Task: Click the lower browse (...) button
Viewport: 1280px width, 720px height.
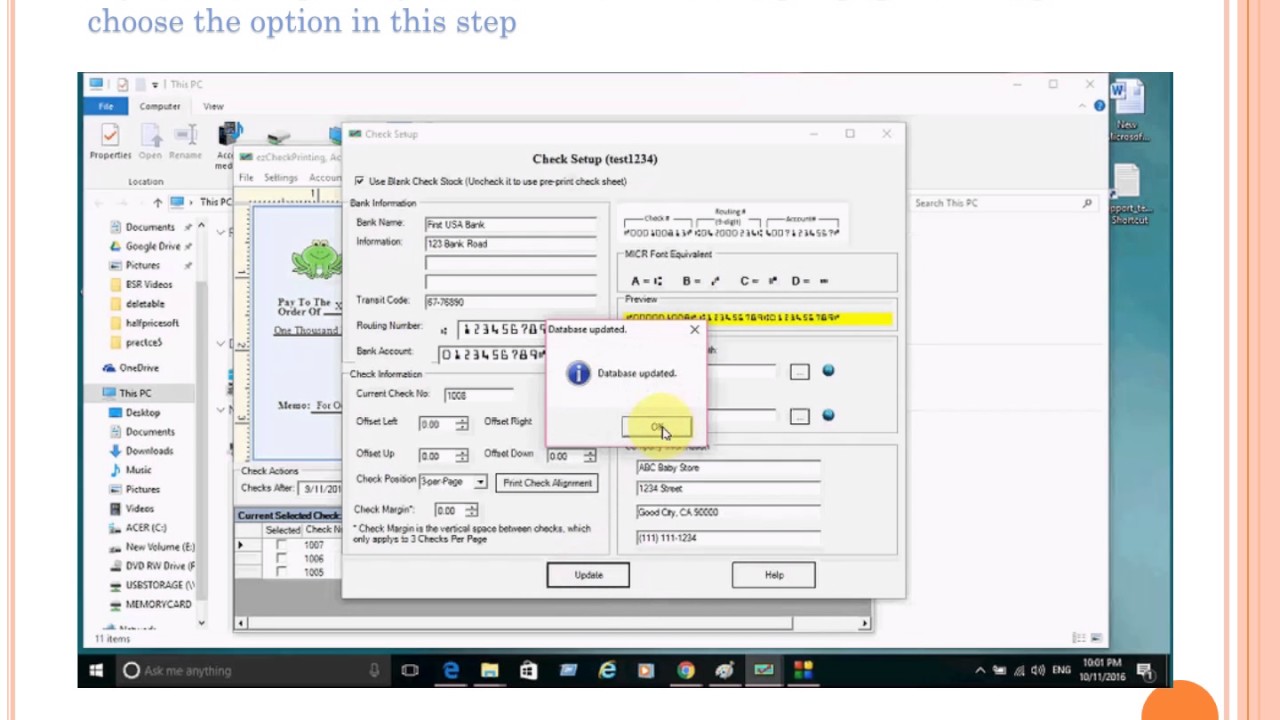Action: click(x=799, y=416)
